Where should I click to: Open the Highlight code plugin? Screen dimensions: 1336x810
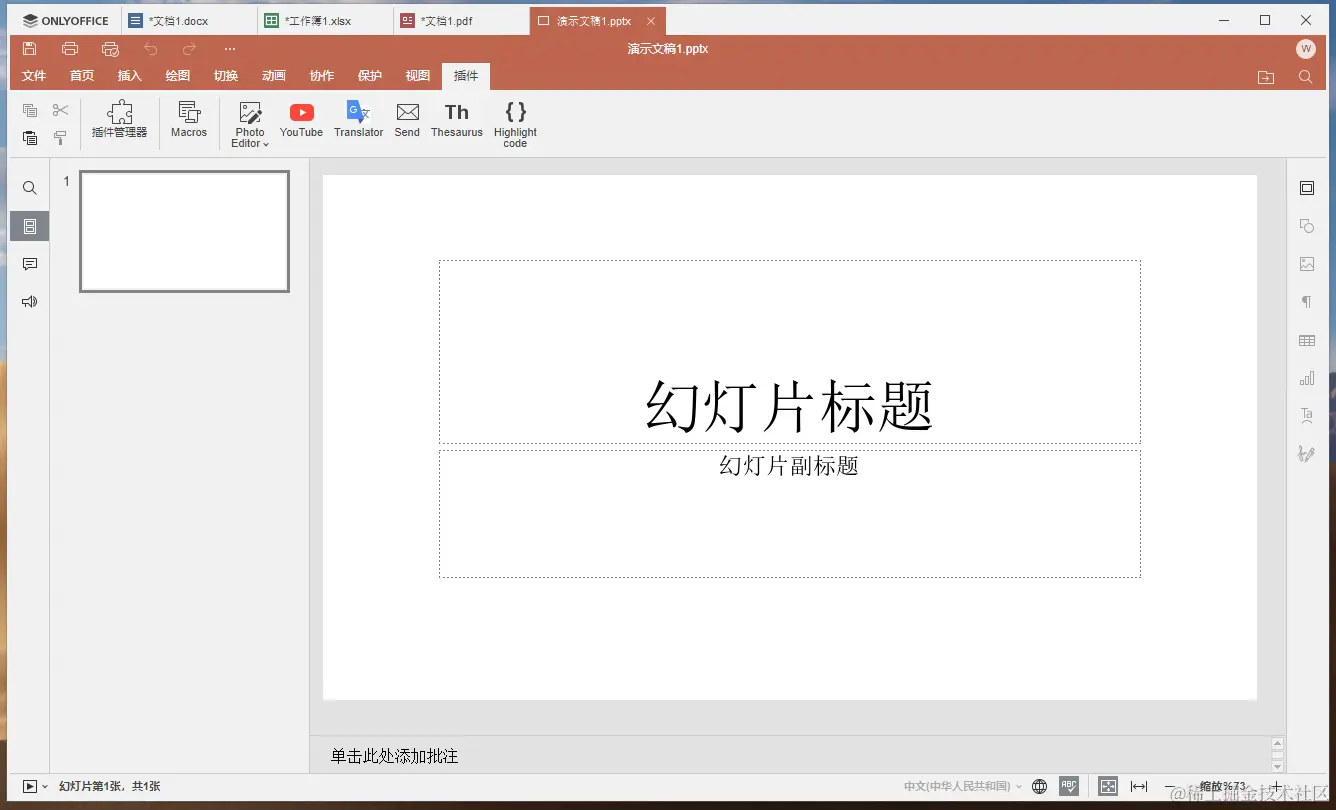coord(515,125)
